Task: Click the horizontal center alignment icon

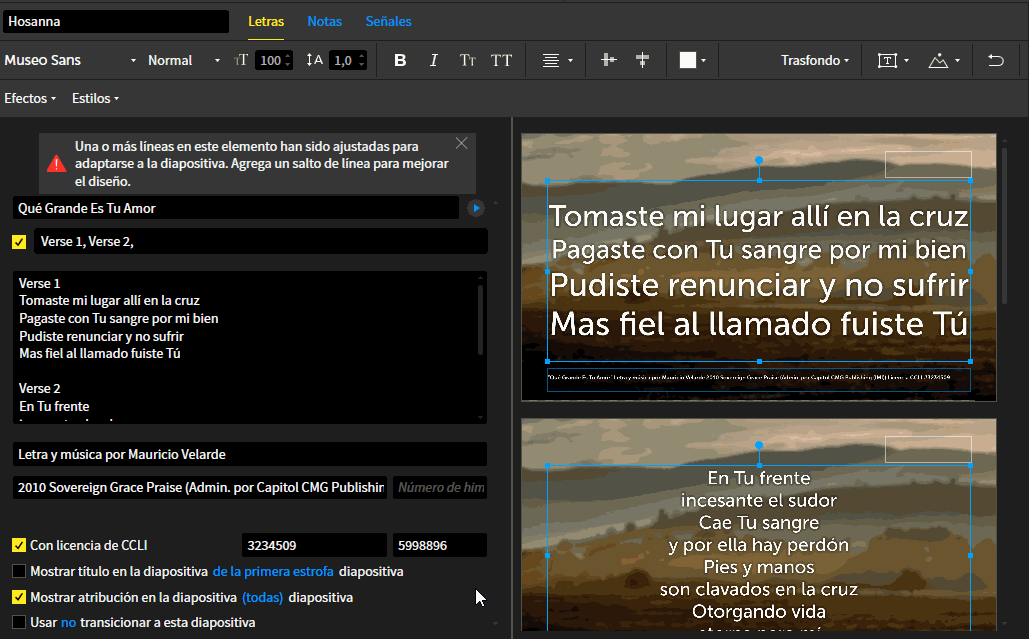Action: [x=608, y=60]
